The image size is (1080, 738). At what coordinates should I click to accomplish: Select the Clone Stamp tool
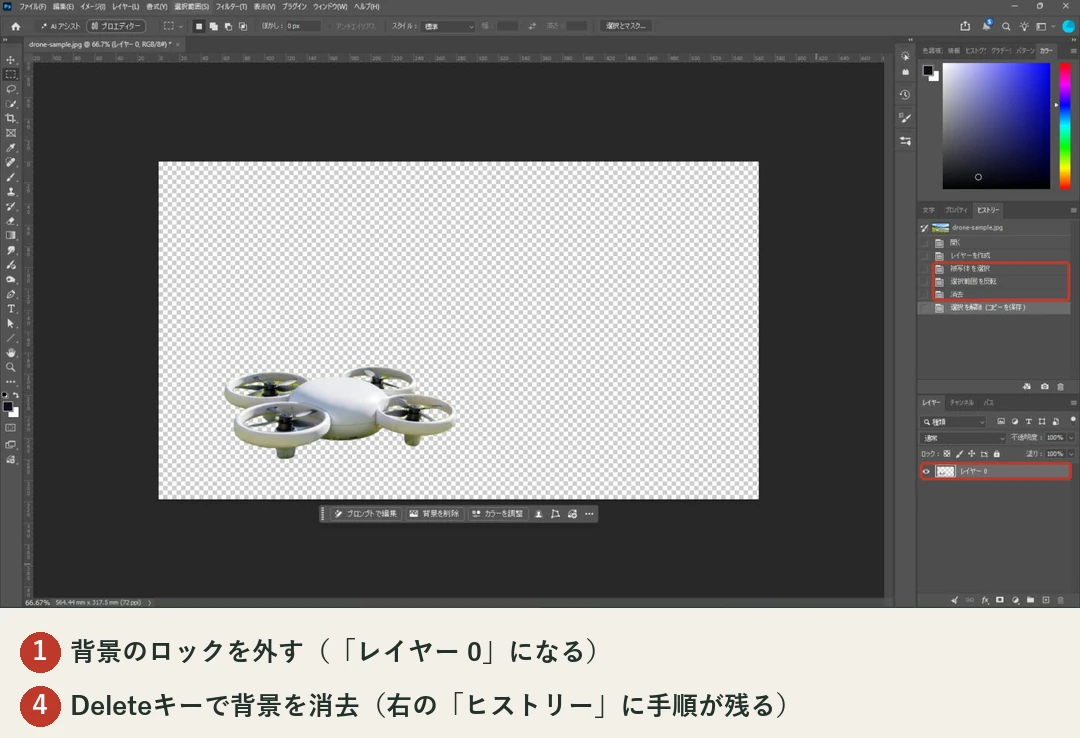click(11, 192)
